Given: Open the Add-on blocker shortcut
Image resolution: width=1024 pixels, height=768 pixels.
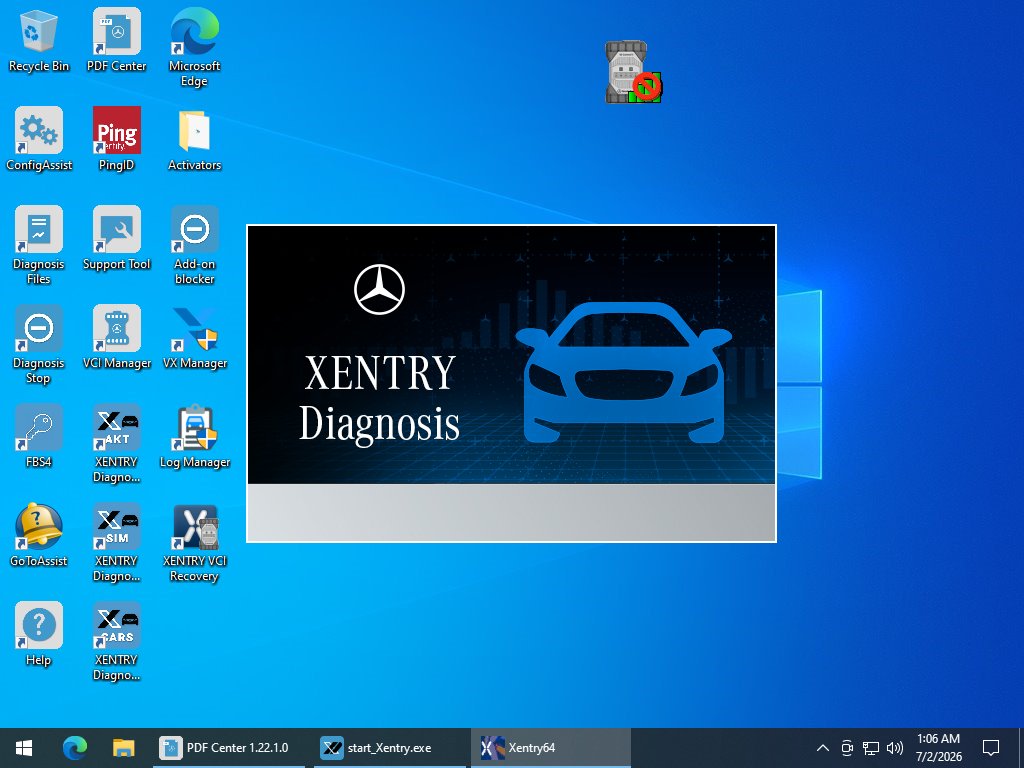Looking at the screenshot, I should point(195,245).
